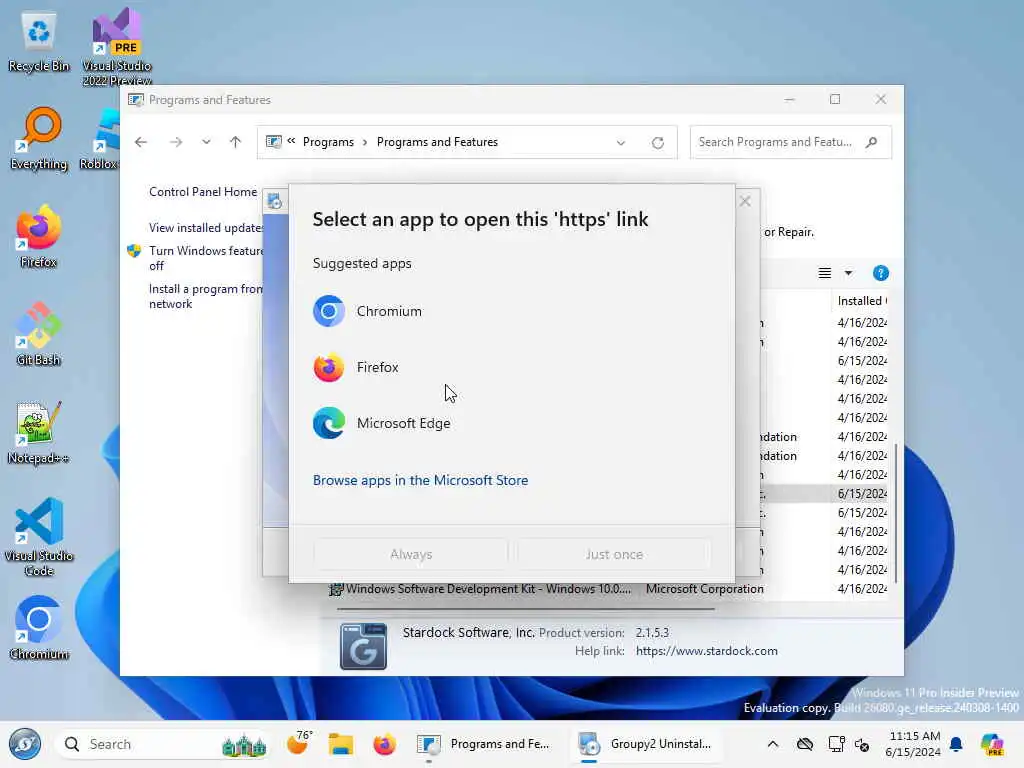Open View installed updates link
This screenshot has height=768, width=1024.
point(205,227)
